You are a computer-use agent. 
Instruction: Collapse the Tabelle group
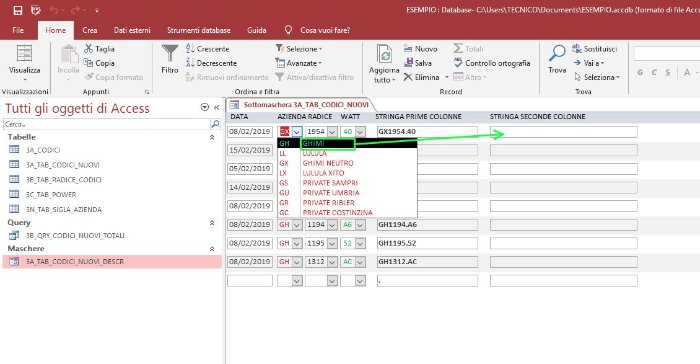click(x=212, y=138)
